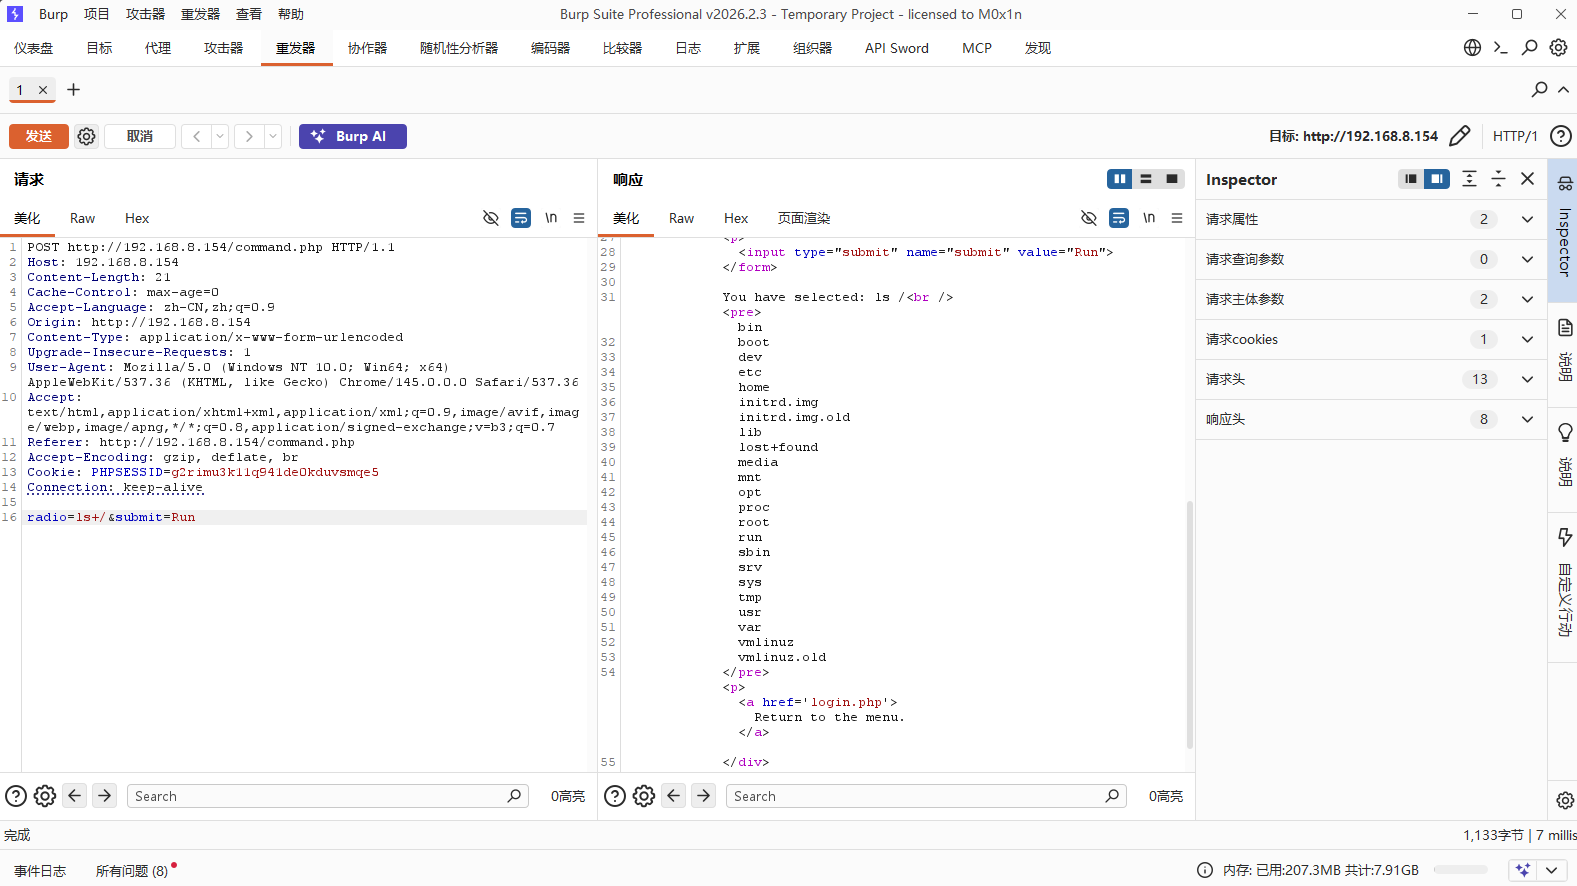1577x886 pixels.
Task: Close the Inspector panel
Action: 1527,179
